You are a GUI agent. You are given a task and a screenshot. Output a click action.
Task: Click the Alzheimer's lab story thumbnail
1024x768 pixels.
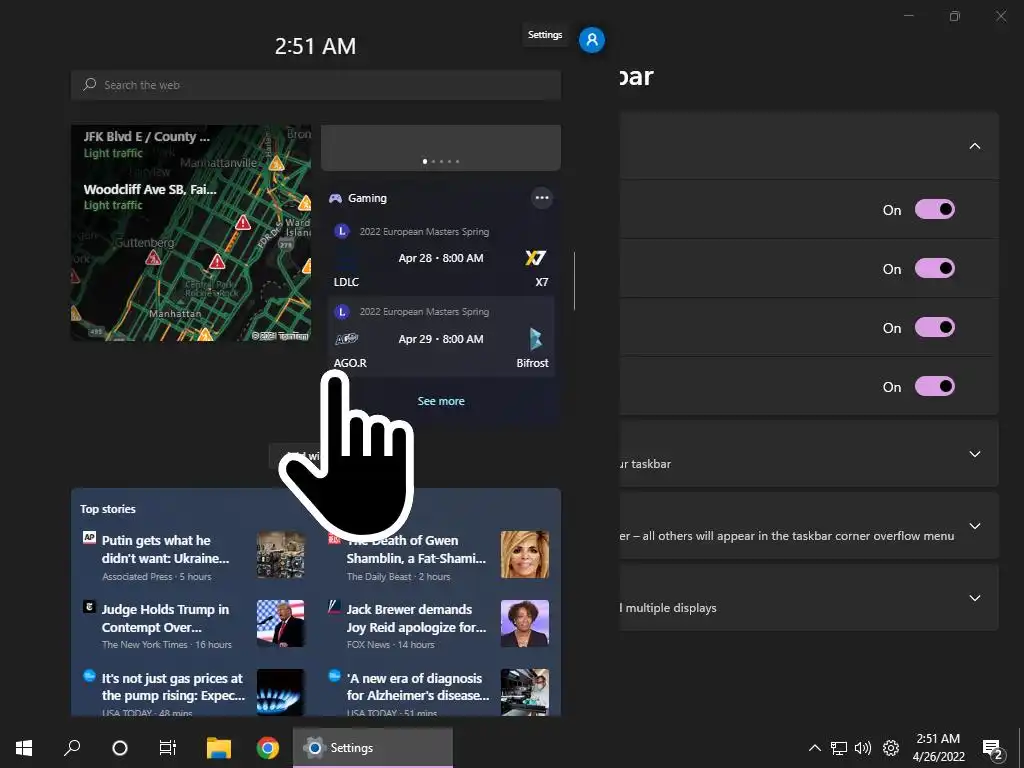coord(525,692)
